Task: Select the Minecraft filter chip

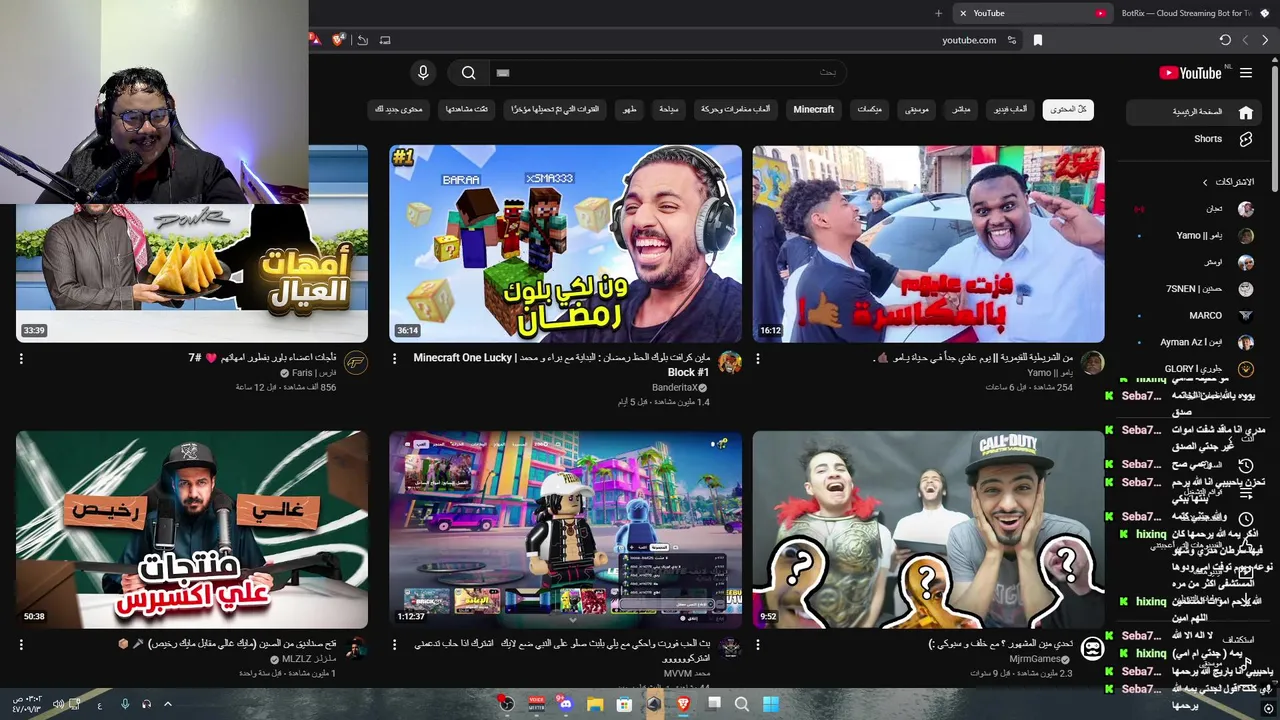Action: (813, 109)
